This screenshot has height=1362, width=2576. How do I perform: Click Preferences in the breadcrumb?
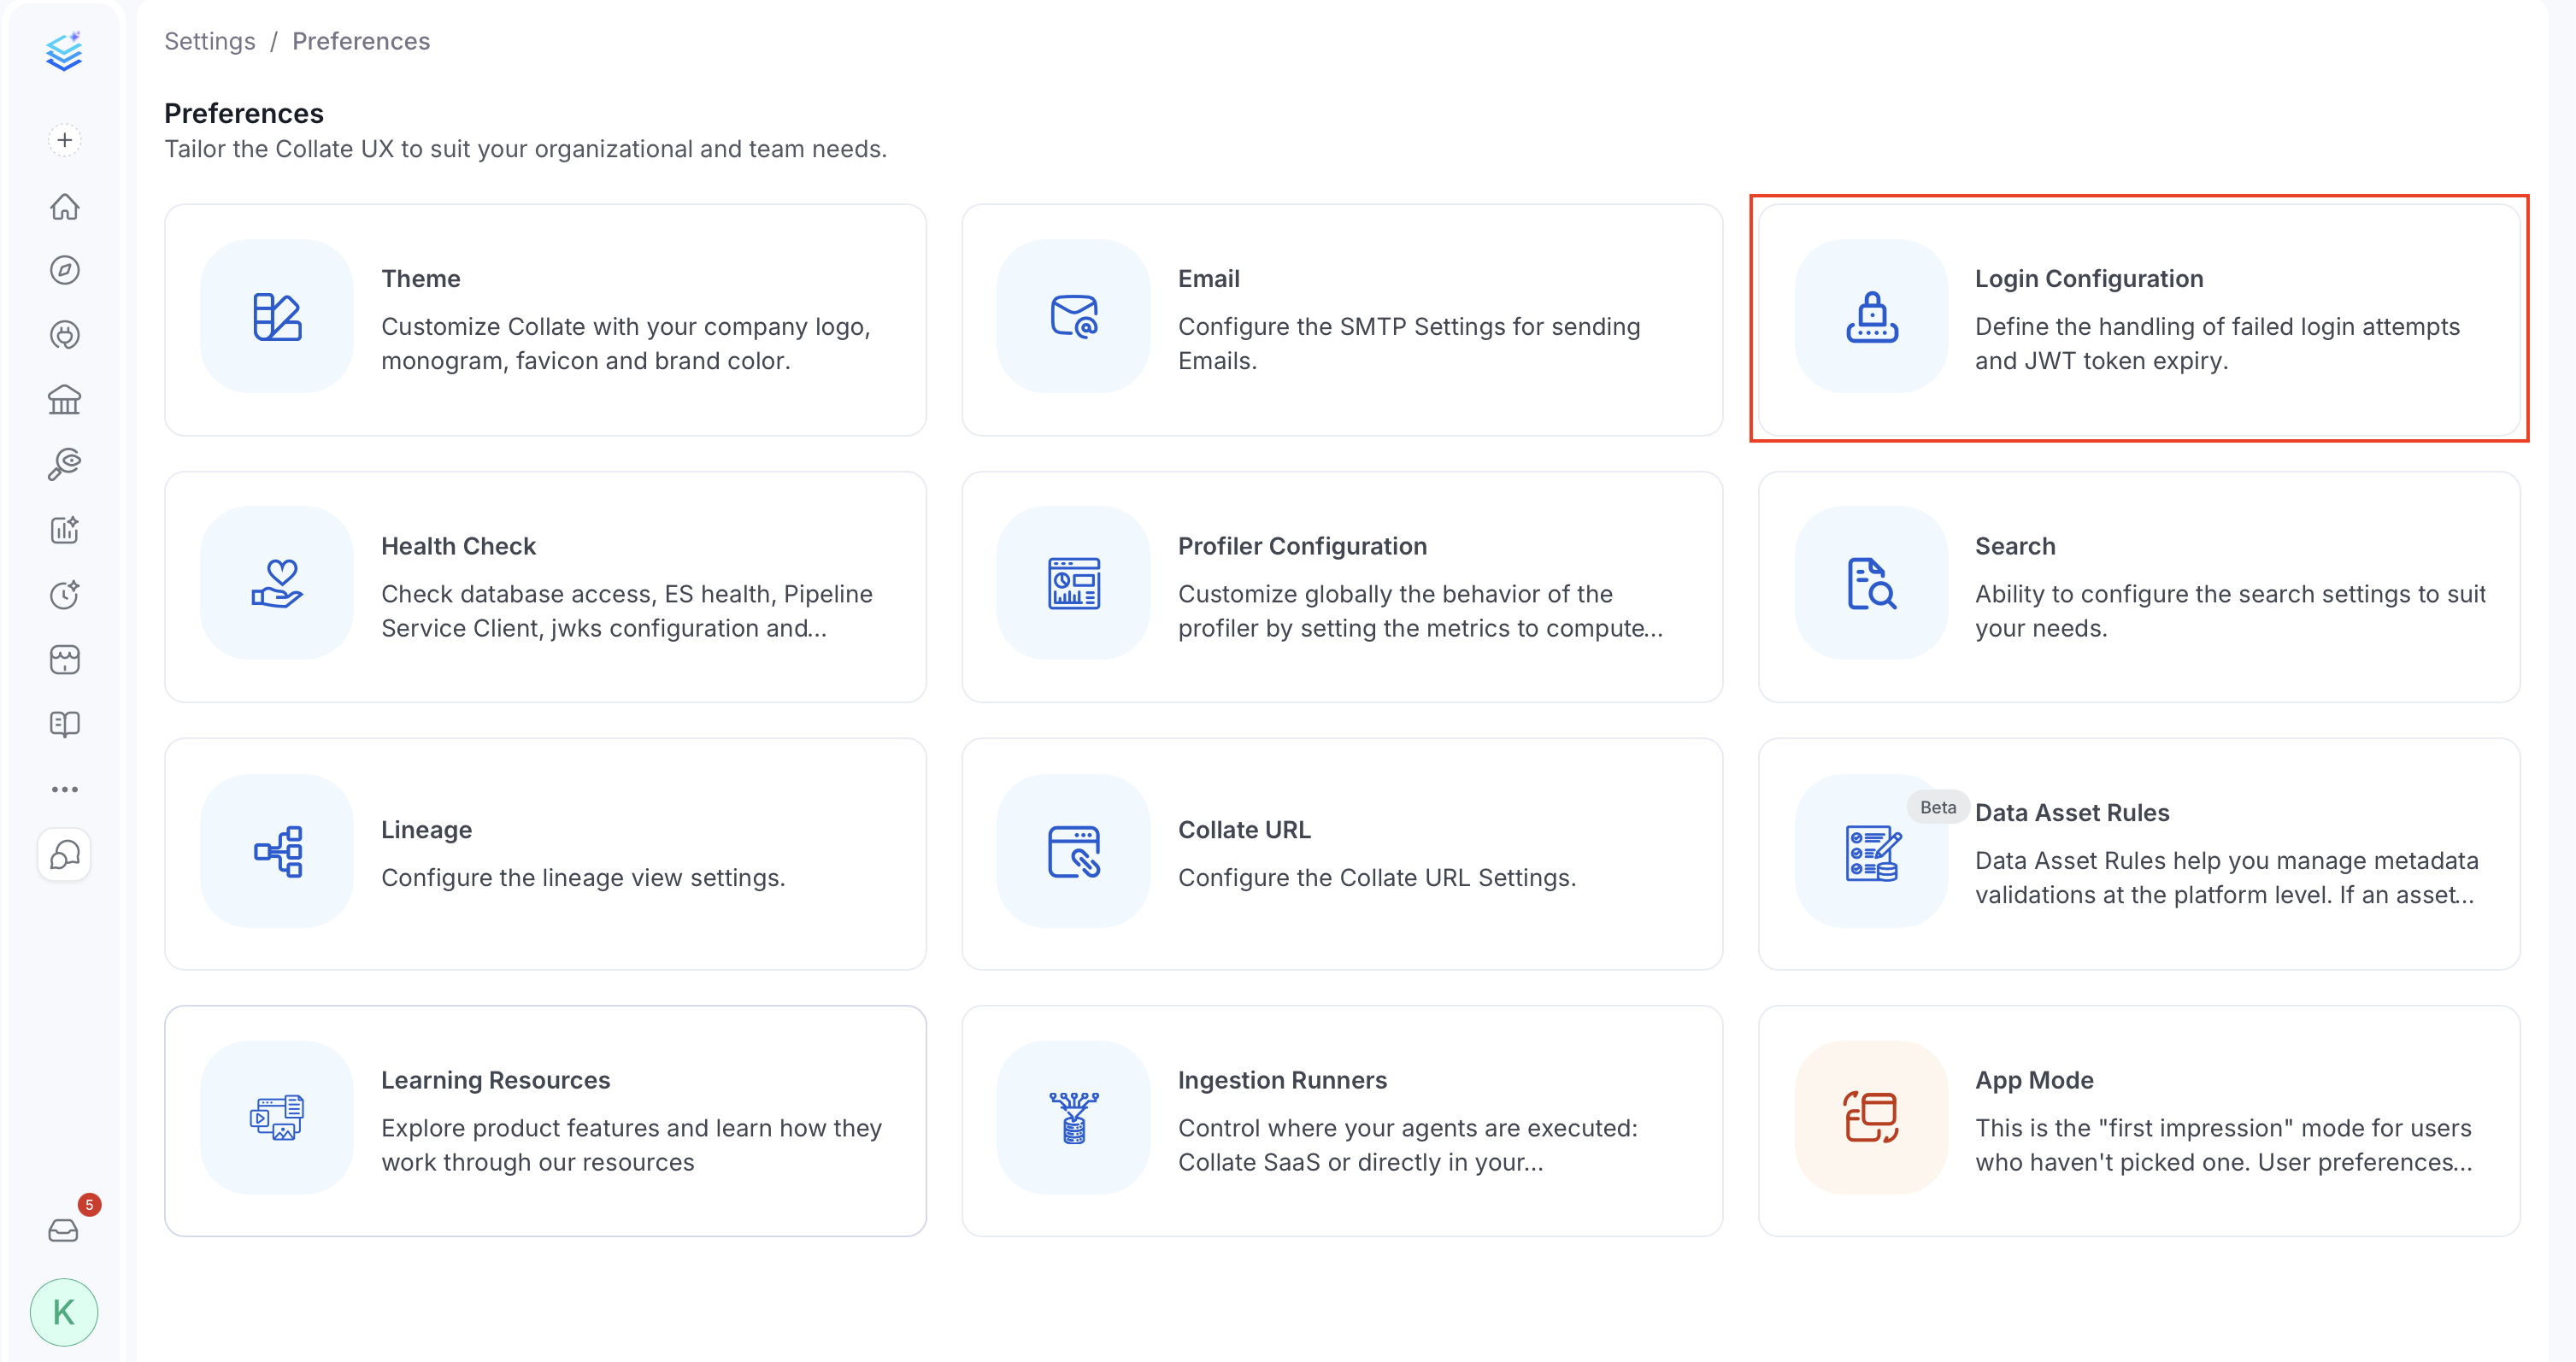[361, 41]
